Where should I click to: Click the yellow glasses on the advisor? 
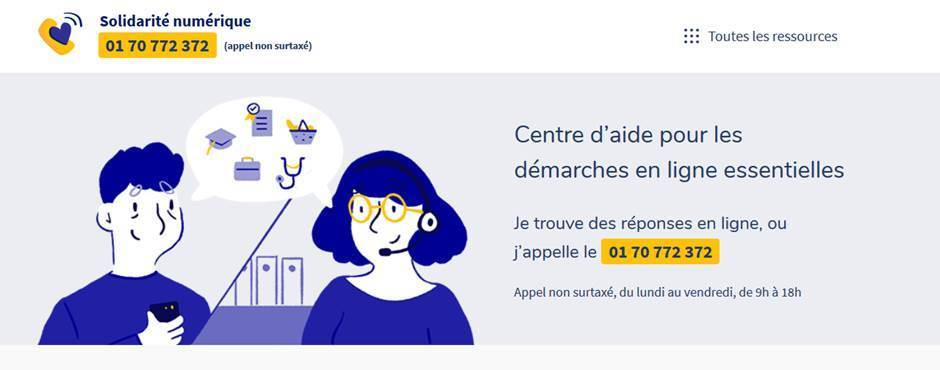pyautogui.click(x=385, y=207)
